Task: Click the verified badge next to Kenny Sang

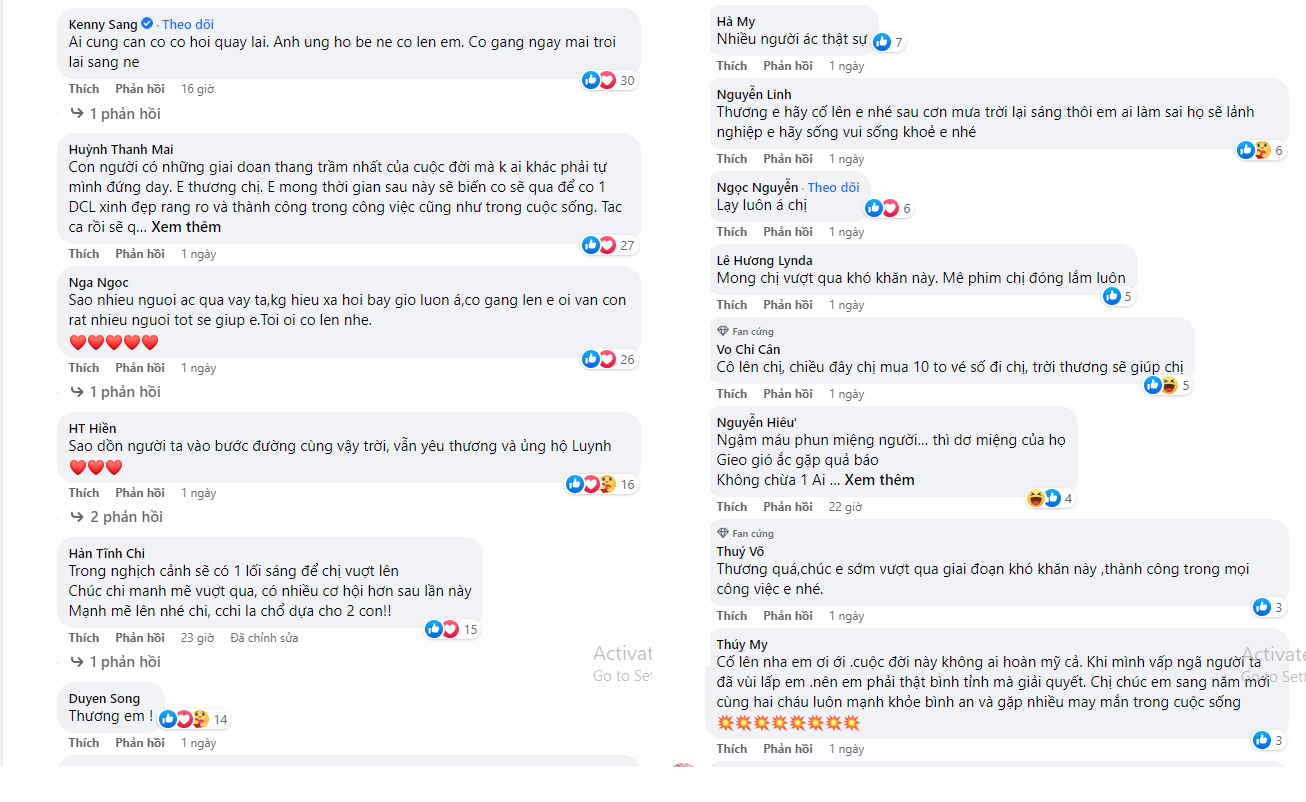Action: [x=147, y=24]
